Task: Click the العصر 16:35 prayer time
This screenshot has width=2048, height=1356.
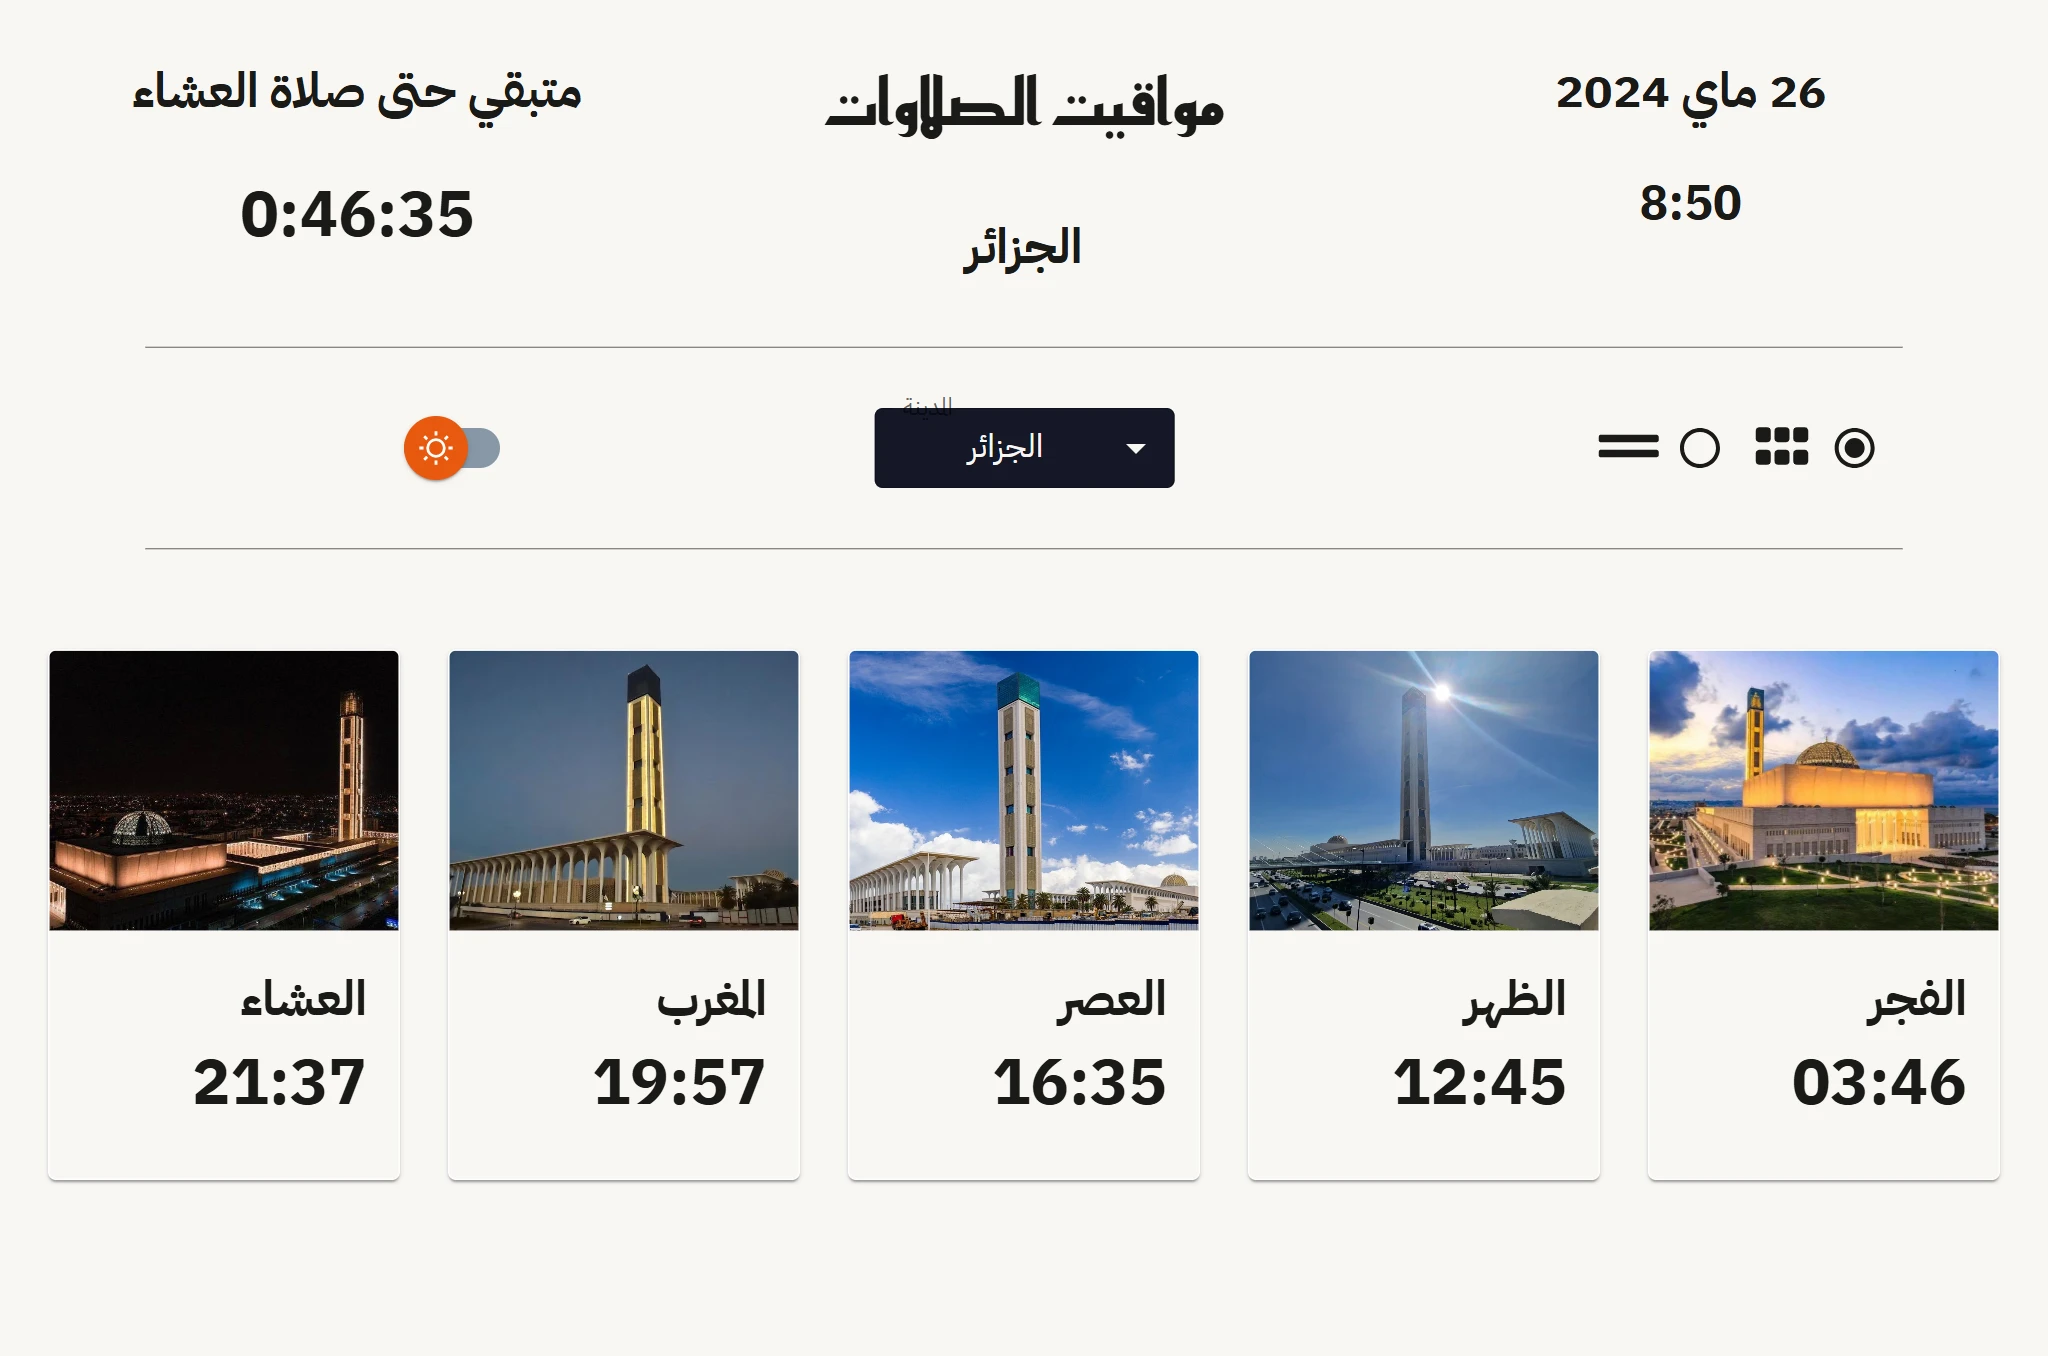Action: pyautogui.click(x=1078, y=1082)
